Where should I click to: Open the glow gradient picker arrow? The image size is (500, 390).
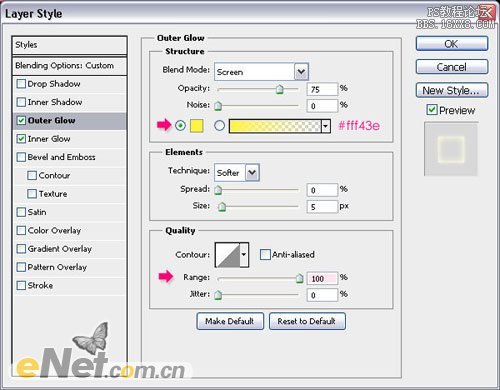(x=326, y=126)
